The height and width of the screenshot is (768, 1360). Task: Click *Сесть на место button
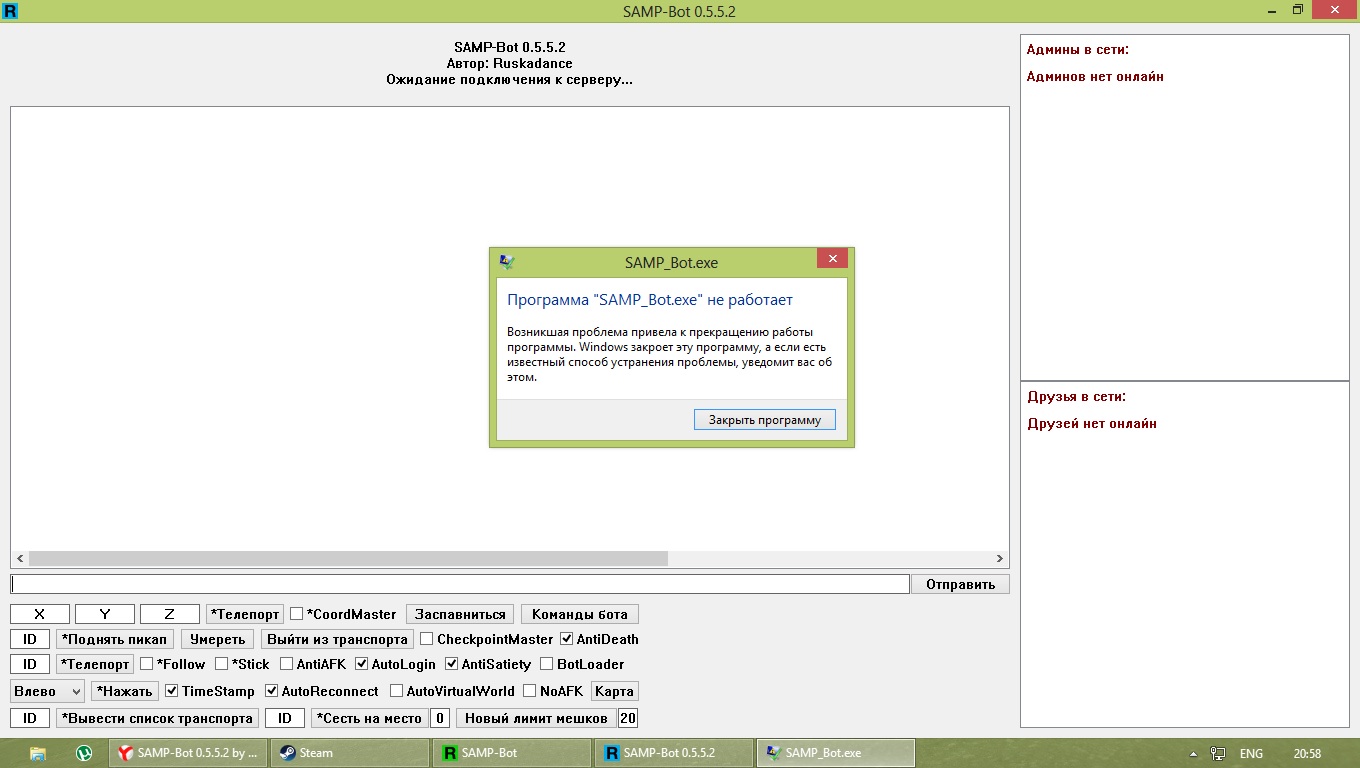[369, 718]
